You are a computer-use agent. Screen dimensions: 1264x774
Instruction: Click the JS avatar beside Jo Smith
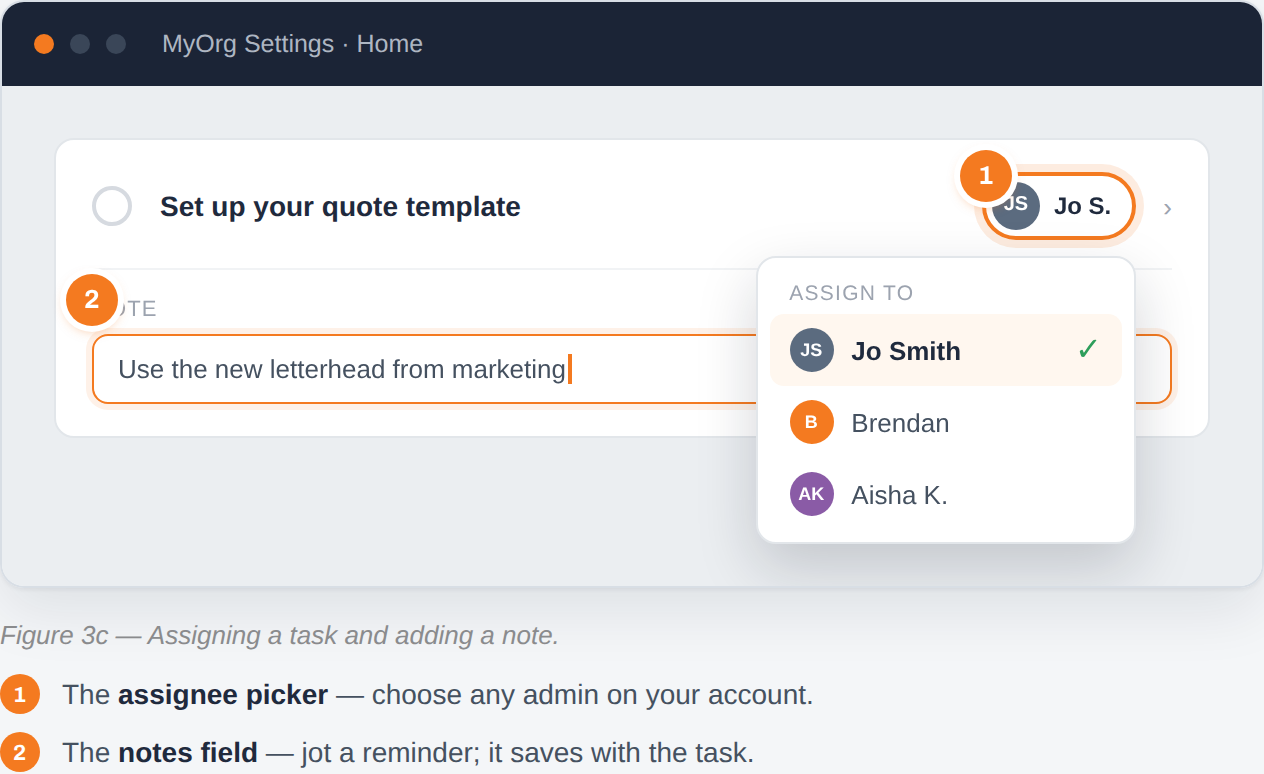811,350
